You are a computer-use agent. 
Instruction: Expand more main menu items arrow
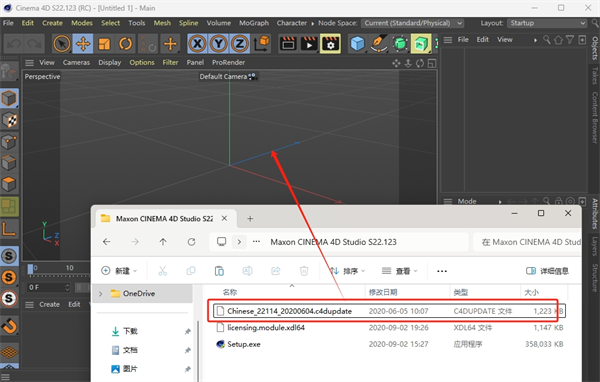tap(313, 23)
